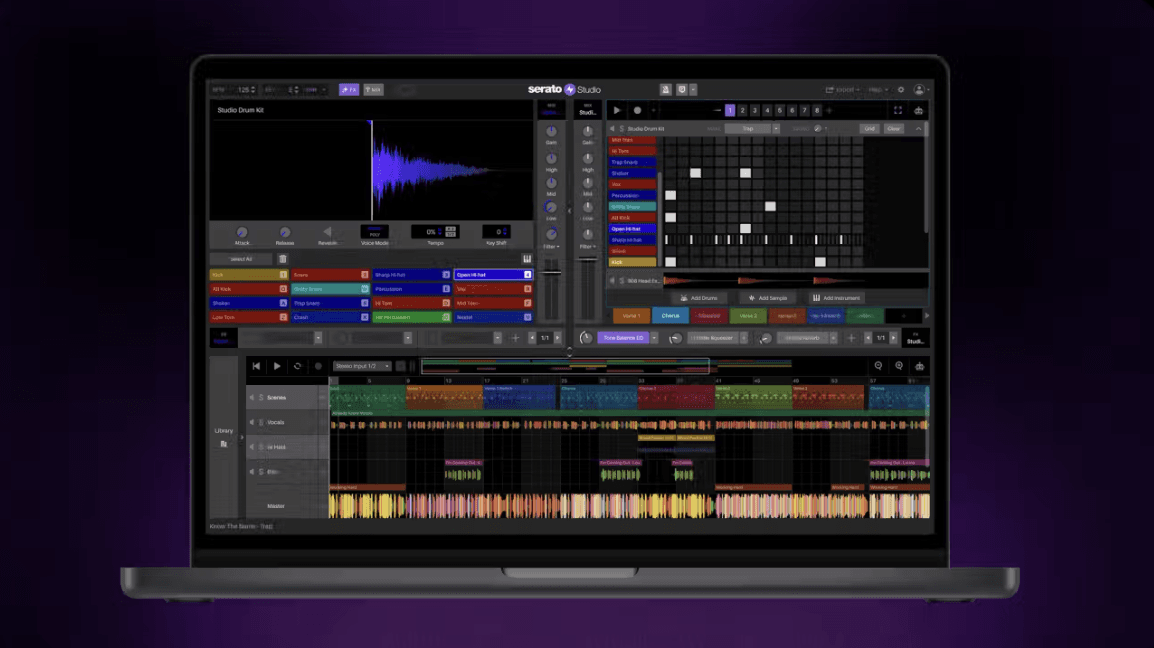
Task: Click Add Drums button
Action: [x=698, y=298]
